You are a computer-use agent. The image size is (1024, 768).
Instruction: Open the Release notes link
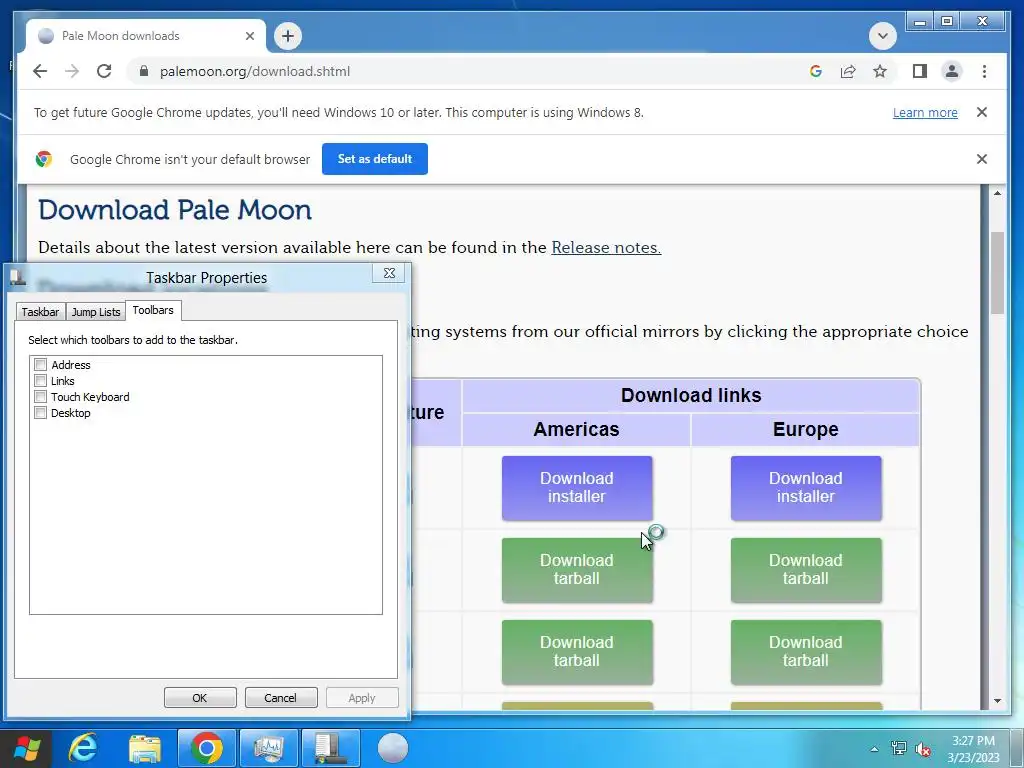click(x=606, y=248)
